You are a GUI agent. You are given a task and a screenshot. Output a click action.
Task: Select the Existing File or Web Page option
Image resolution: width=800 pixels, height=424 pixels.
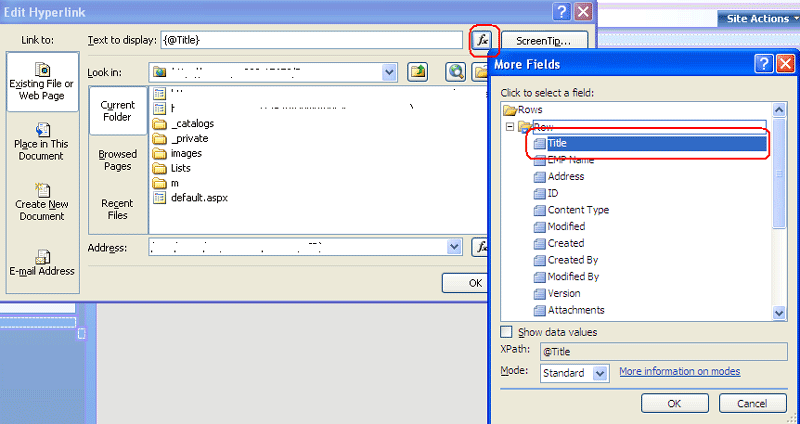pos(42,82)
